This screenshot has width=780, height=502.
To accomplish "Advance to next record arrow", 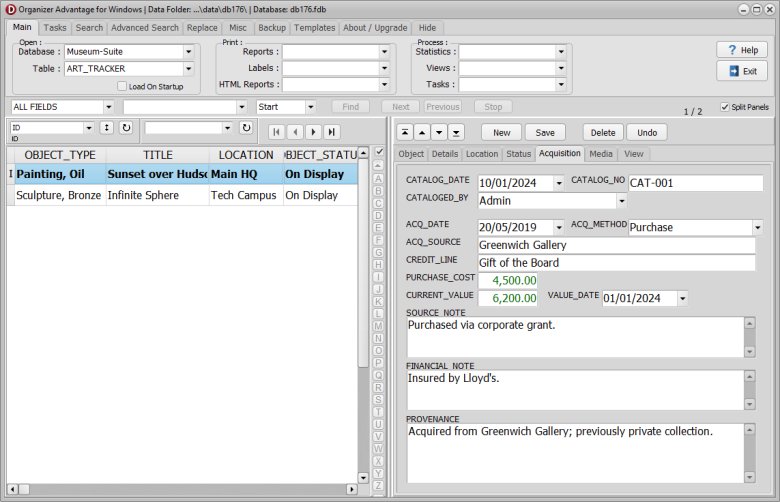I will (313, 131).
